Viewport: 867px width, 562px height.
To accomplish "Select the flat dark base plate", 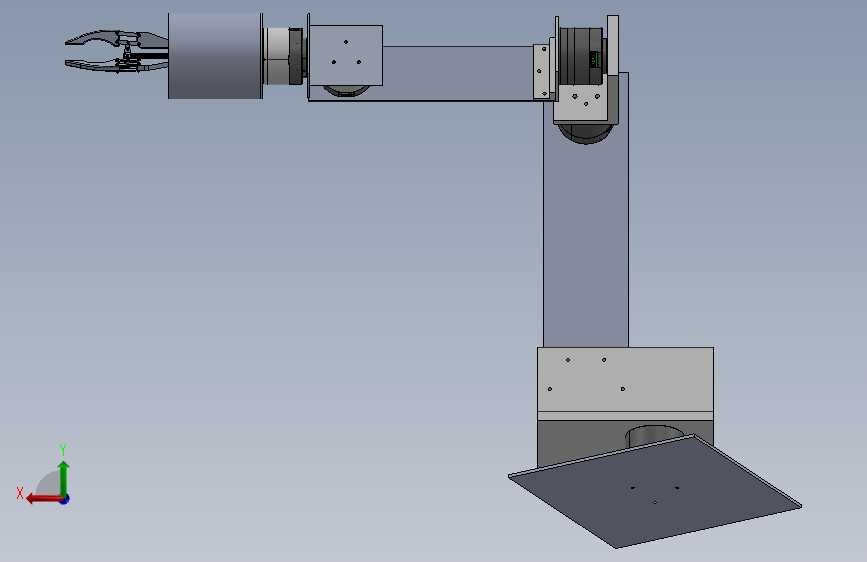I will (655, 491).
